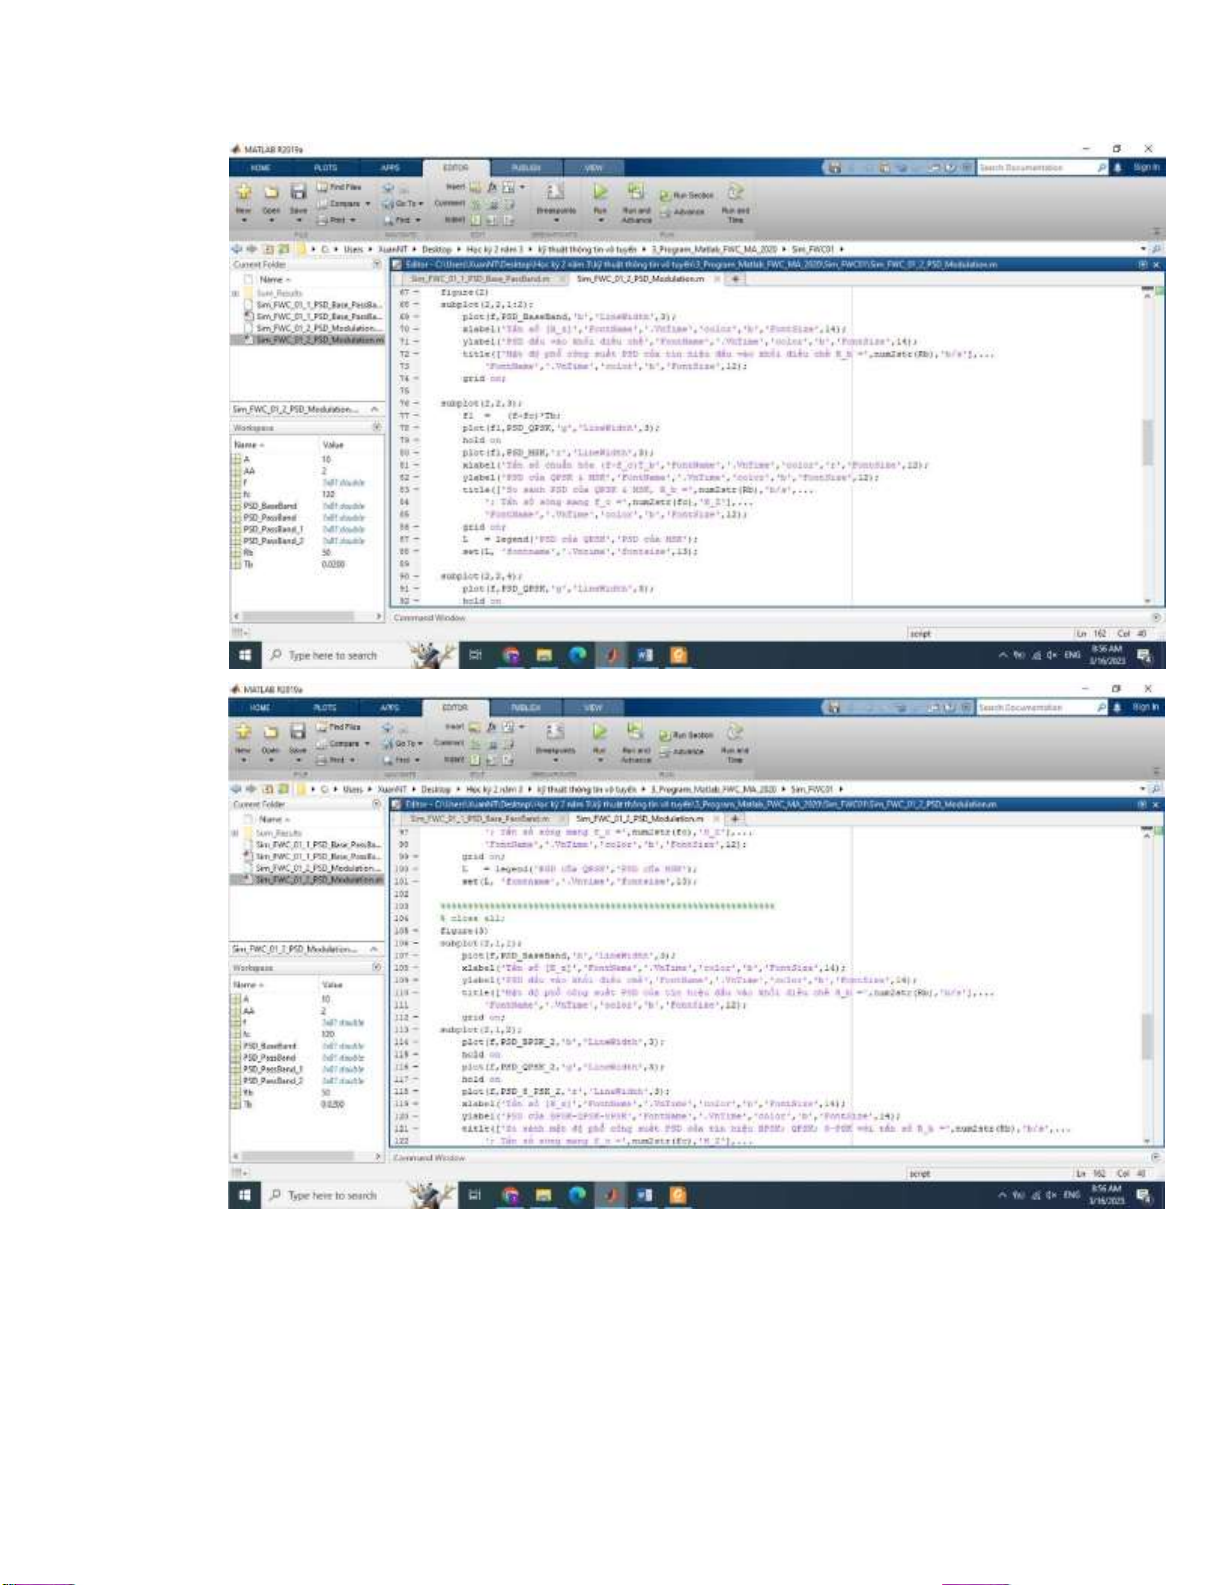Click Find Files in upper MATLAB toolstrip
This screenshot has width=1225, height=1585.
(340, 187)
